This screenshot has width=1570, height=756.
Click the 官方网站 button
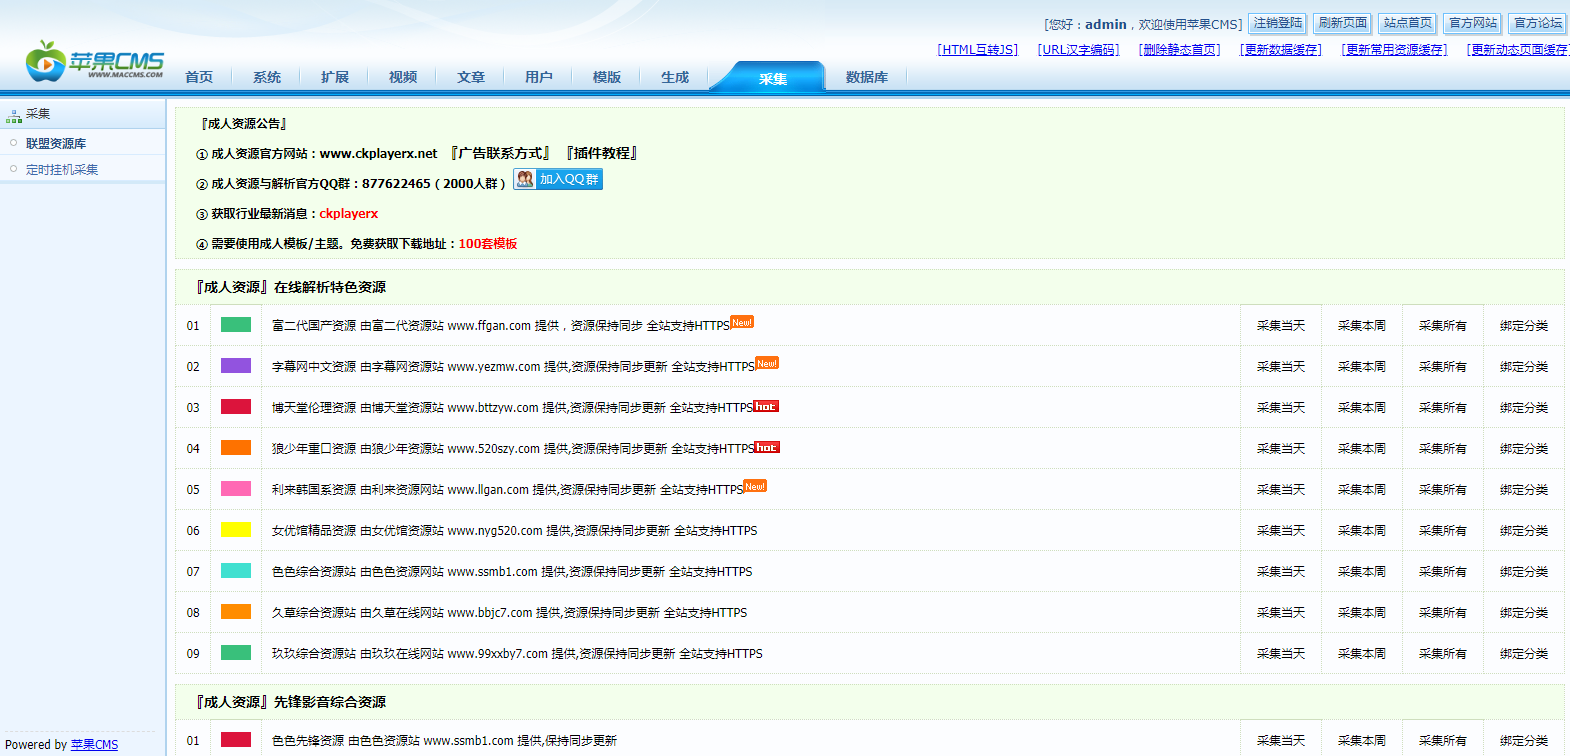[x=1473, y=23]
